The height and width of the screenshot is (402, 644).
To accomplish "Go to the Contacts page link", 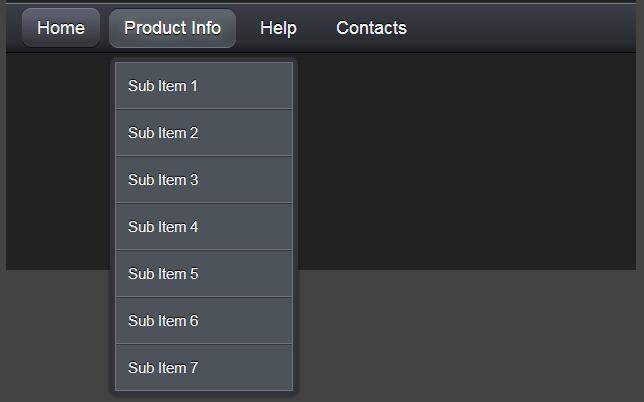I will pos(371,28).
